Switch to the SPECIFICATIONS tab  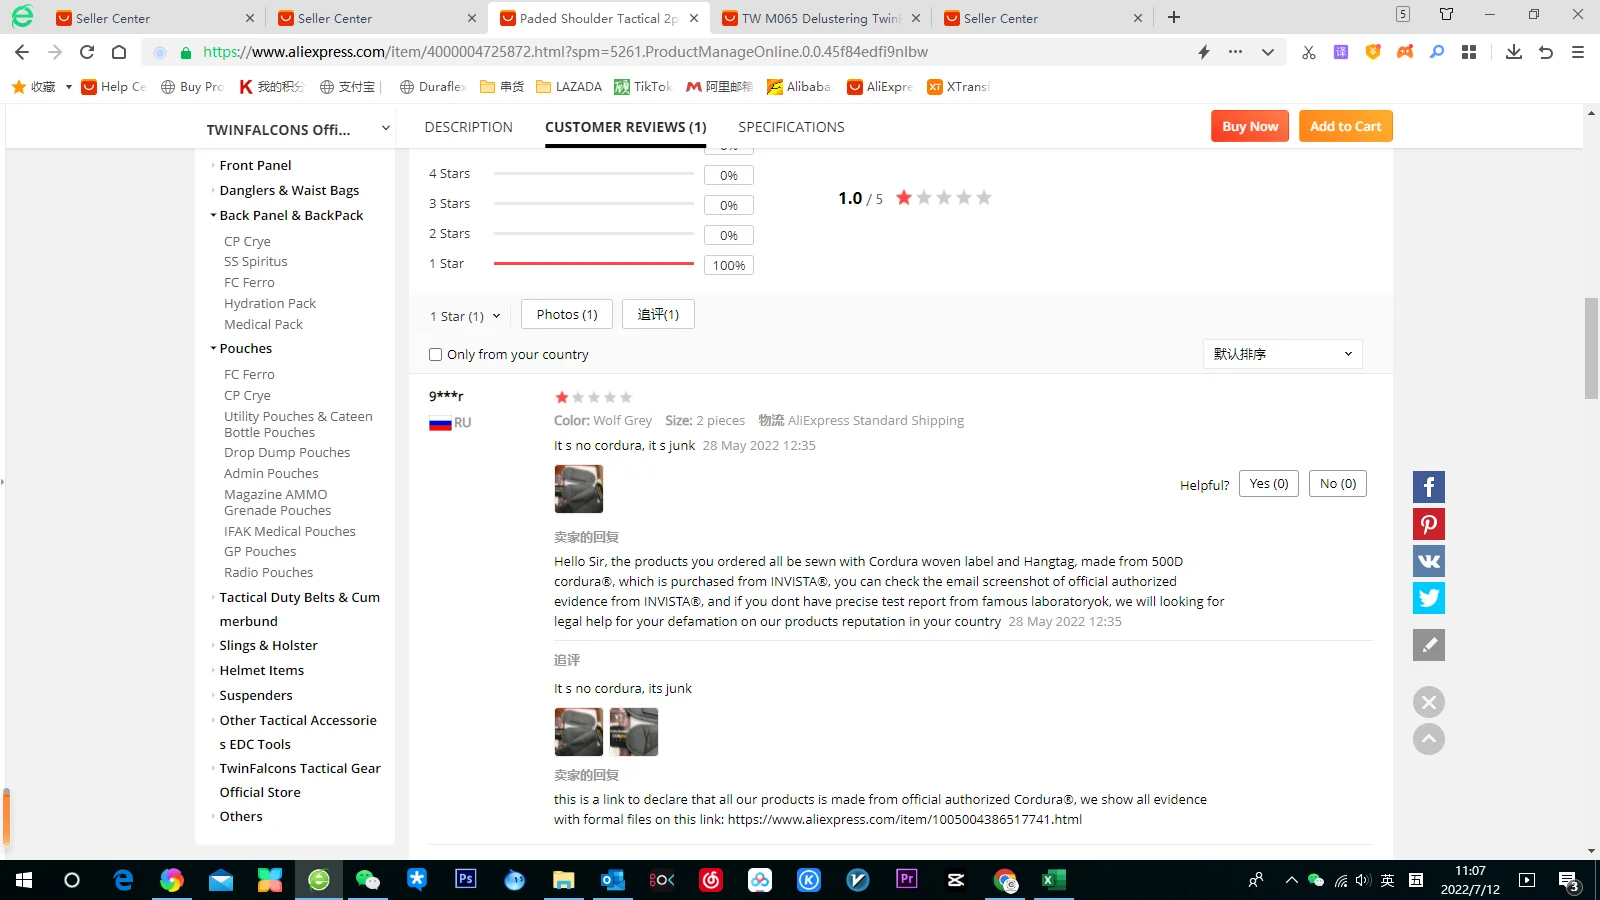click(791, 127)
